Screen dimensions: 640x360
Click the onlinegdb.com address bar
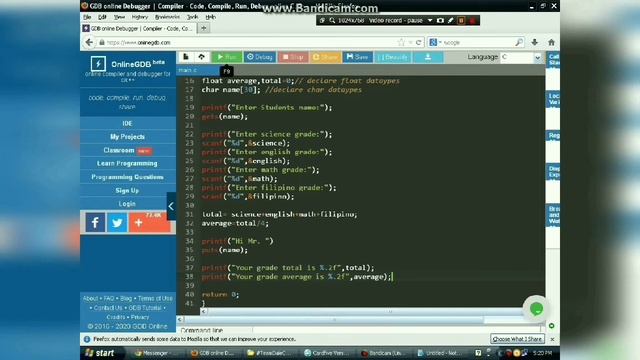249,42
